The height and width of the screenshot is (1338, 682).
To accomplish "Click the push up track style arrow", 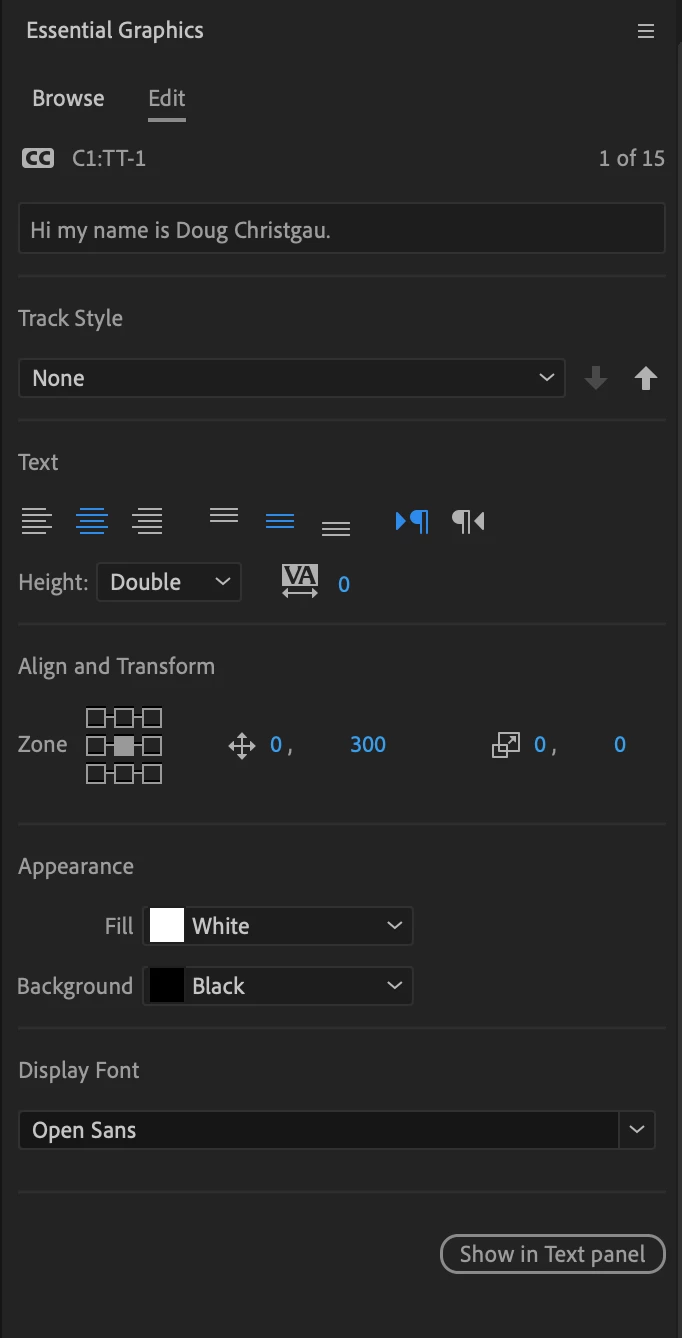I will (x=646, y=378).
